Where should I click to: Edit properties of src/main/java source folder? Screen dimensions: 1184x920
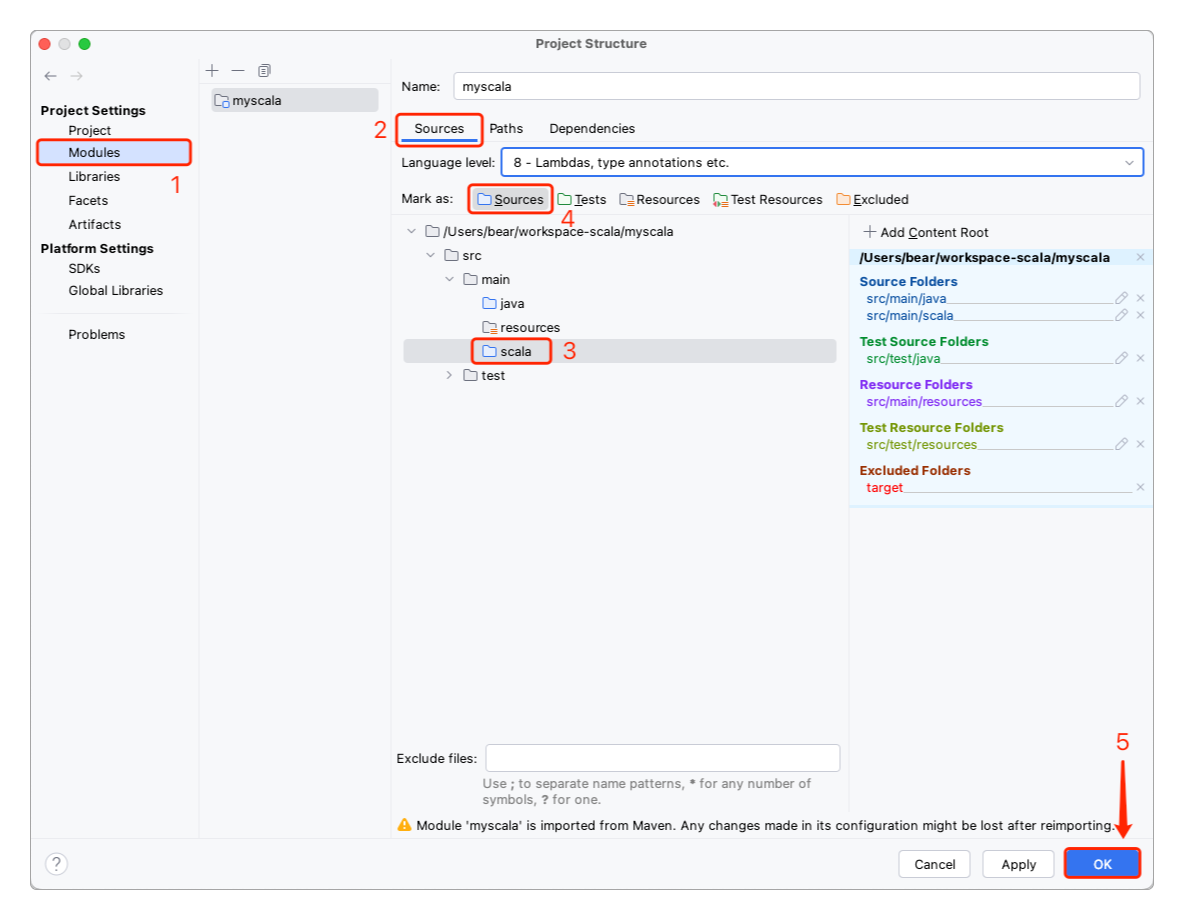(x=1121, y=298)
